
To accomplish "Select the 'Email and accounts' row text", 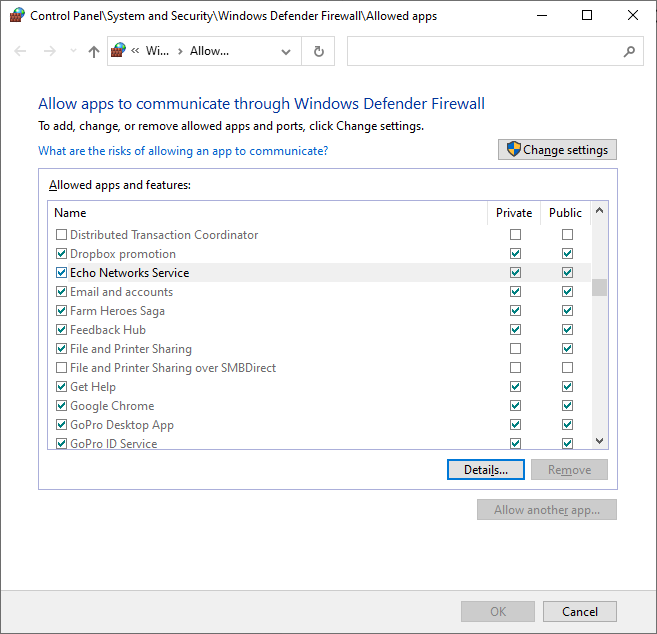I will [x=122, y=292].
